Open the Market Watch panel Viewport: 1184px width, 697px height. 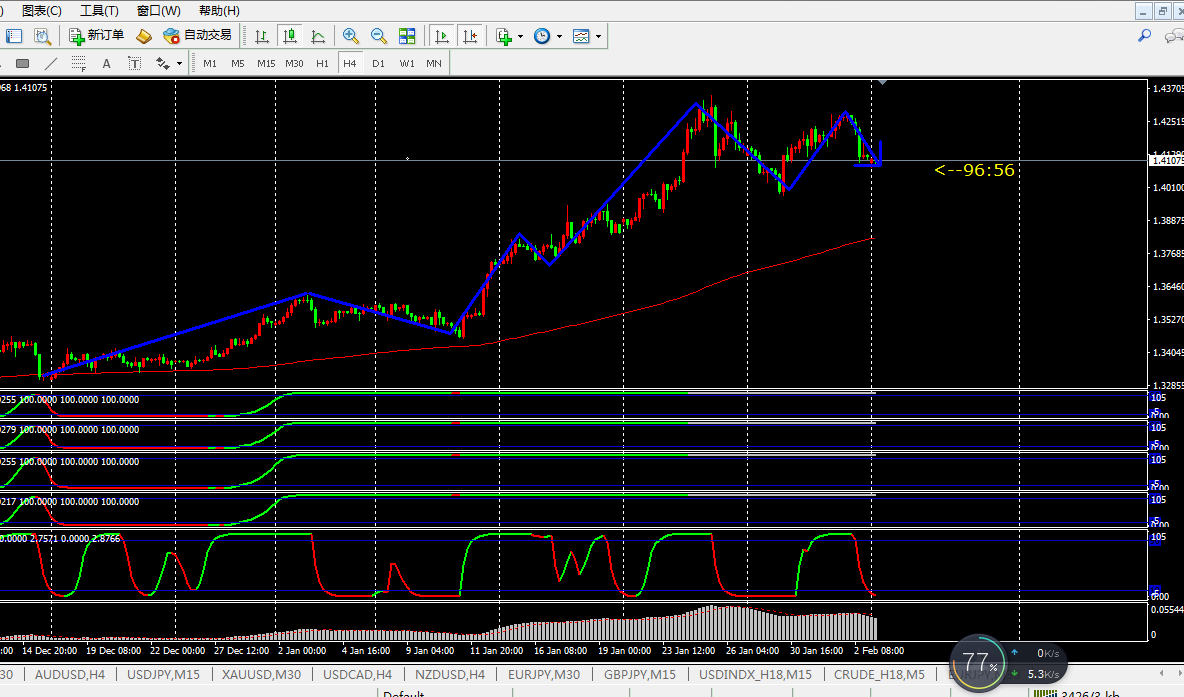click(14, 35)
